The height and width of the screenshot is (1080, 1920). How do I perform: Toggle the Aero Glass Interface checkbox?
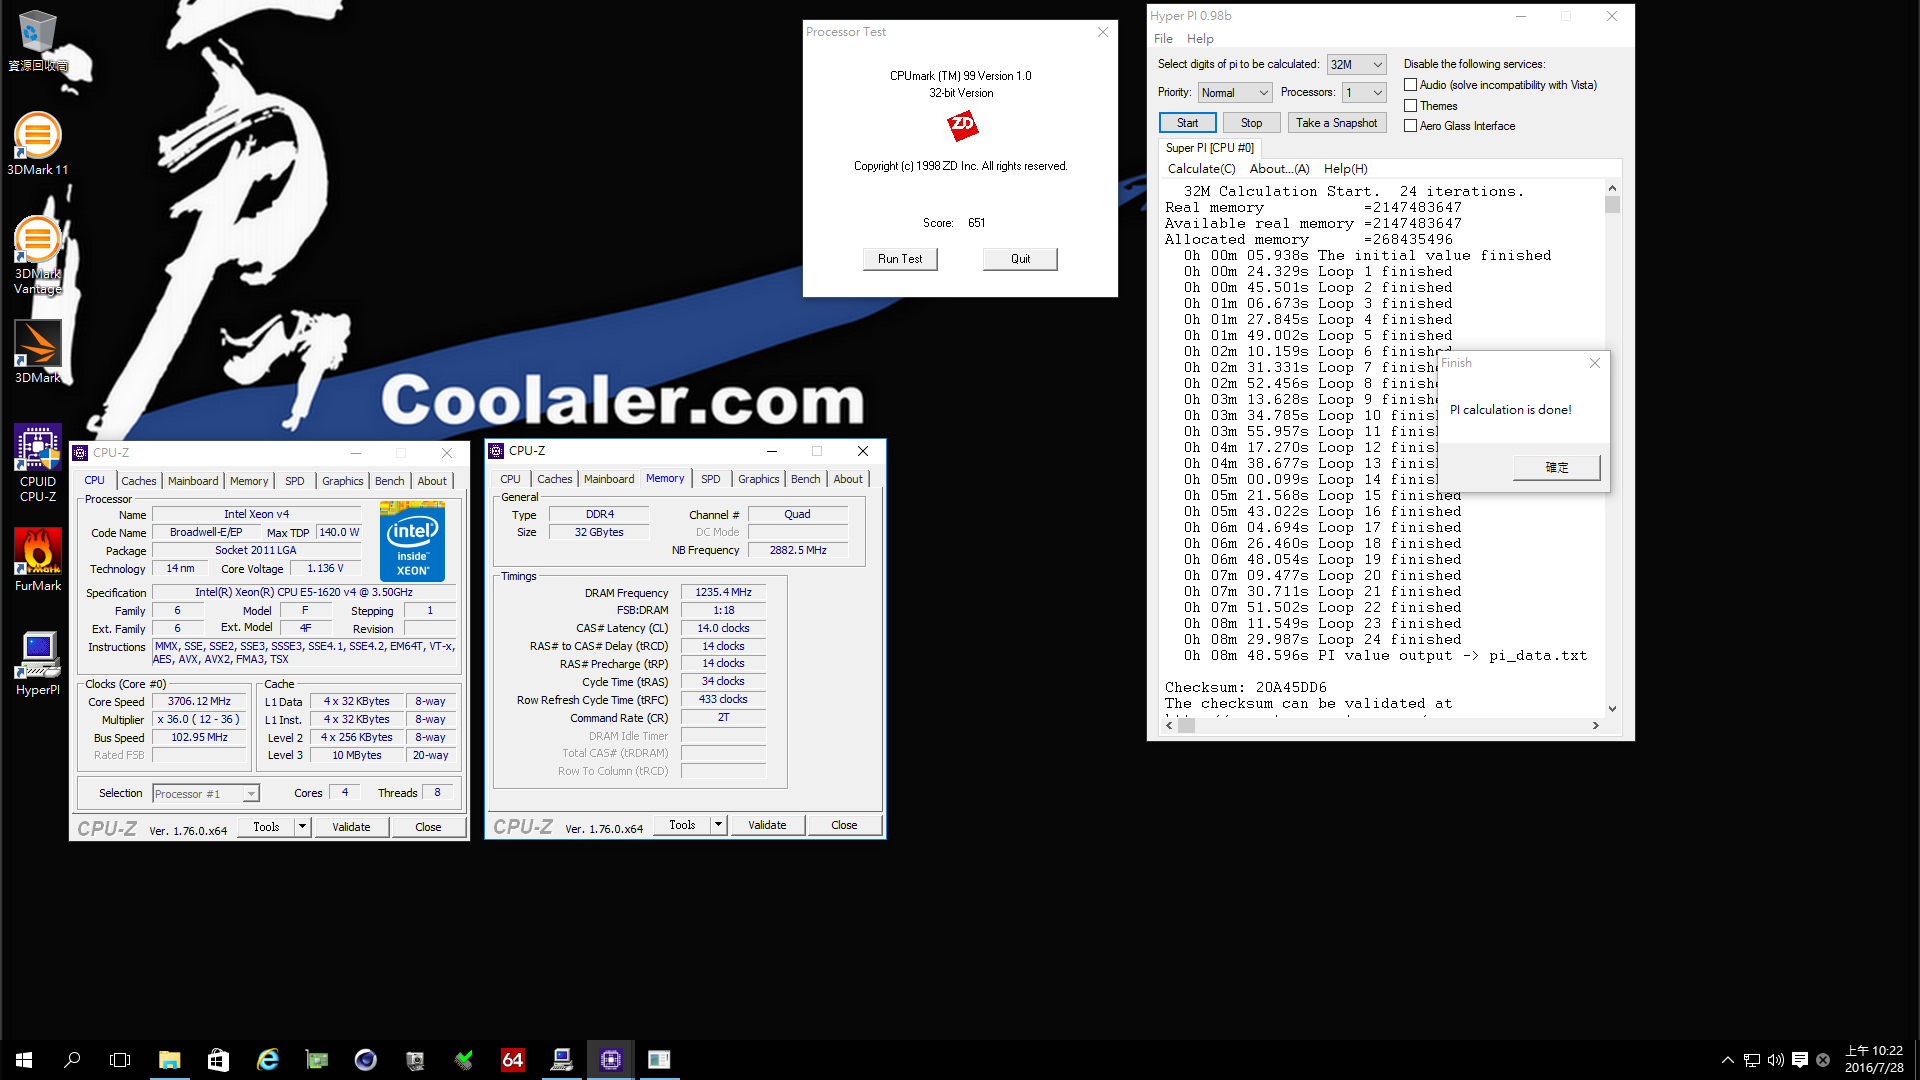1410,126
